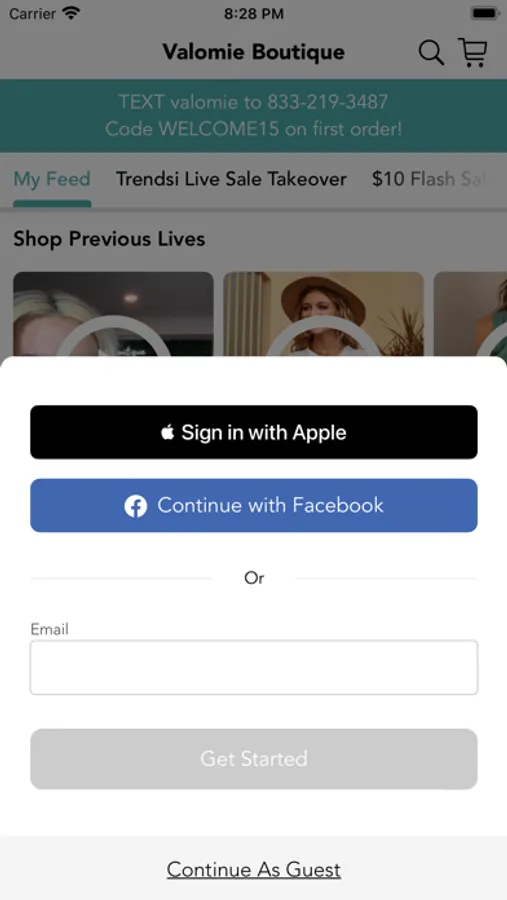Open Trendsi Live Sale Takeover tab
Image resolution: width=507 pixels, height=900 pixels.
tap(231, 179)
